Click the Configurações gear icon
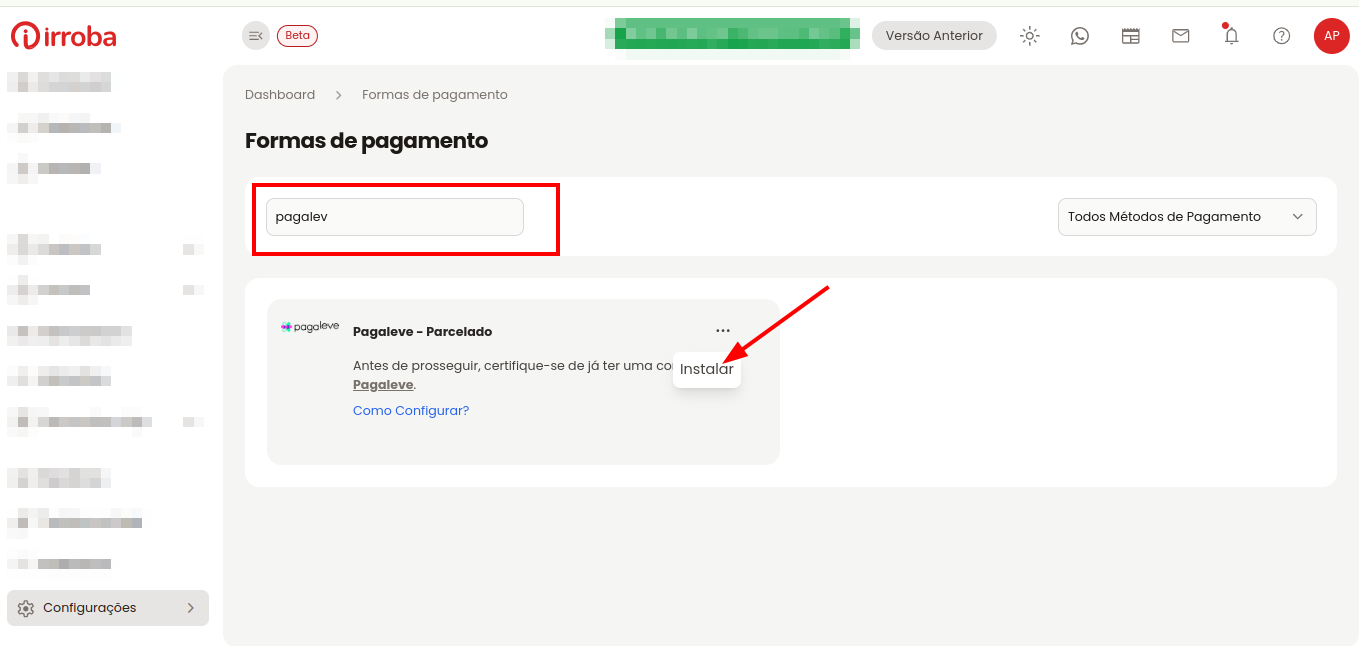 [x=26, y=608]
